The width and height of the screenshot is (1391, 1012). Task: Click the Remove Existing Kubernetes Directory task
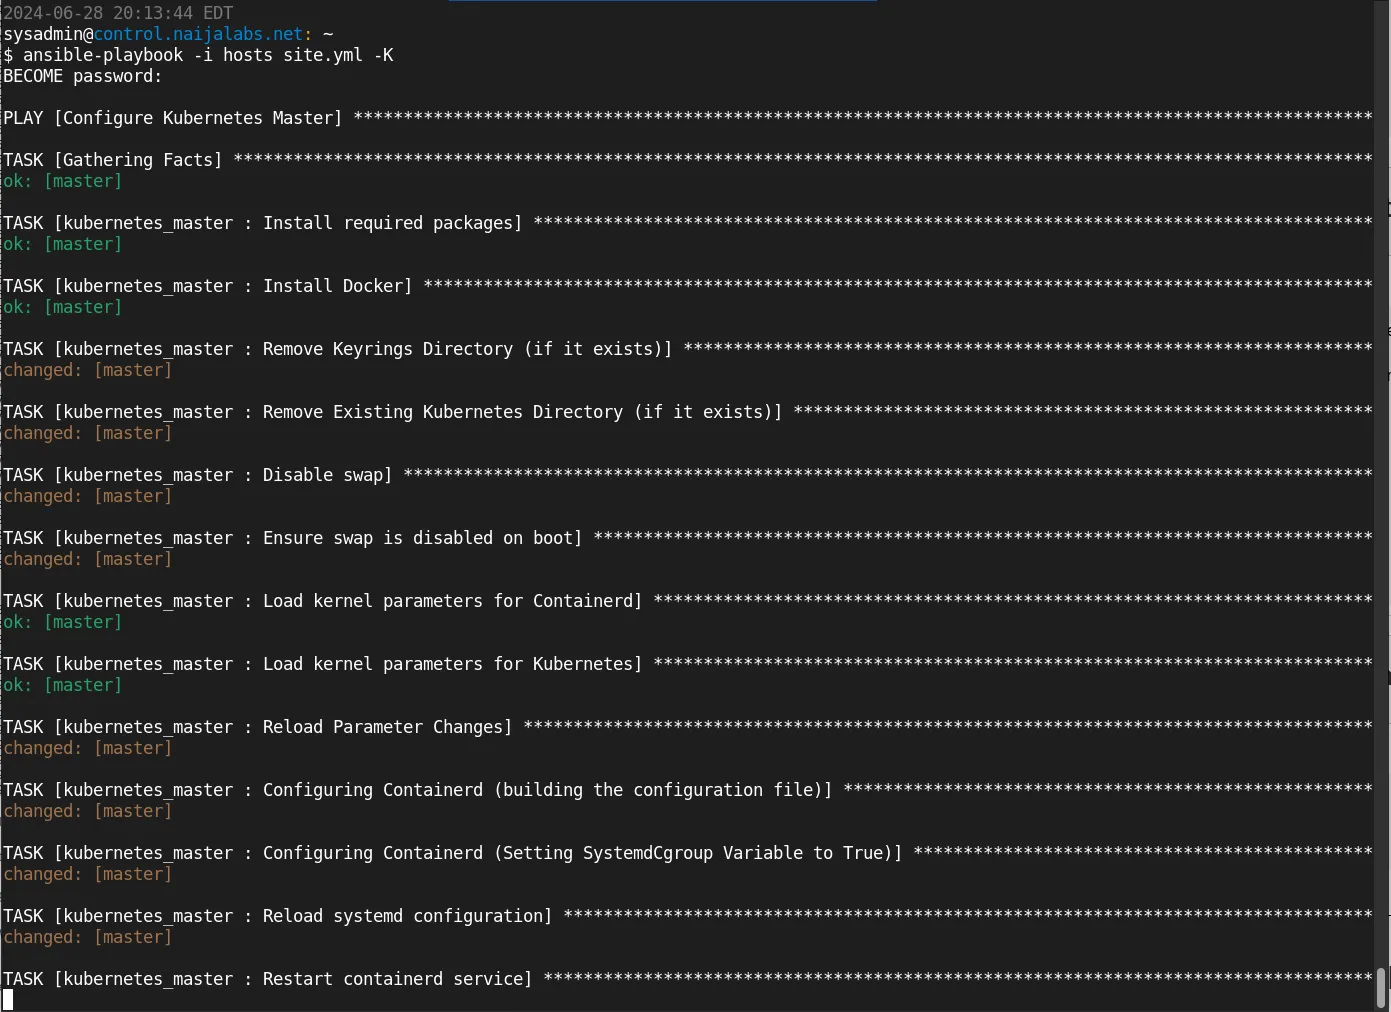pyautogui.click(x=687, y=412)
